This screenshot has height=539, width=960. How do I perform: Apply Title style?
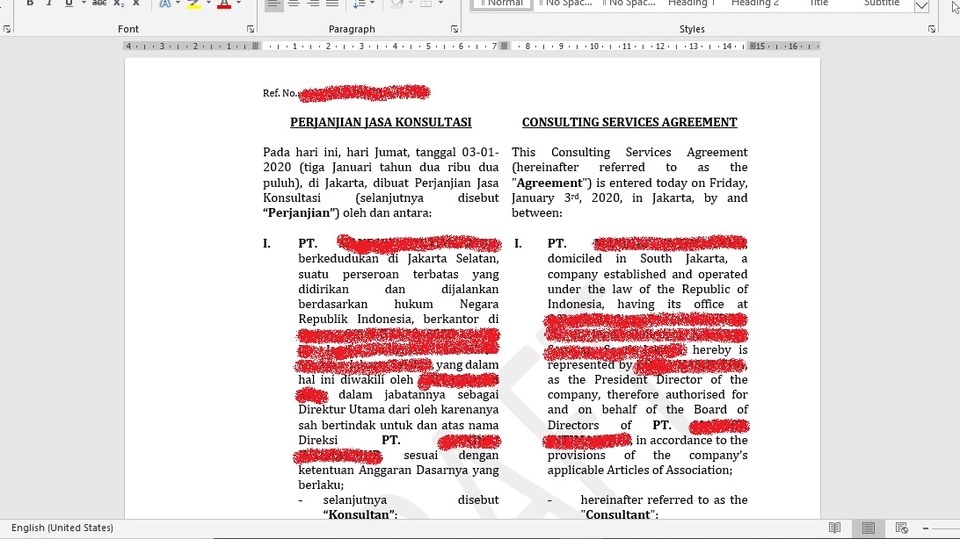pos(818,3)
